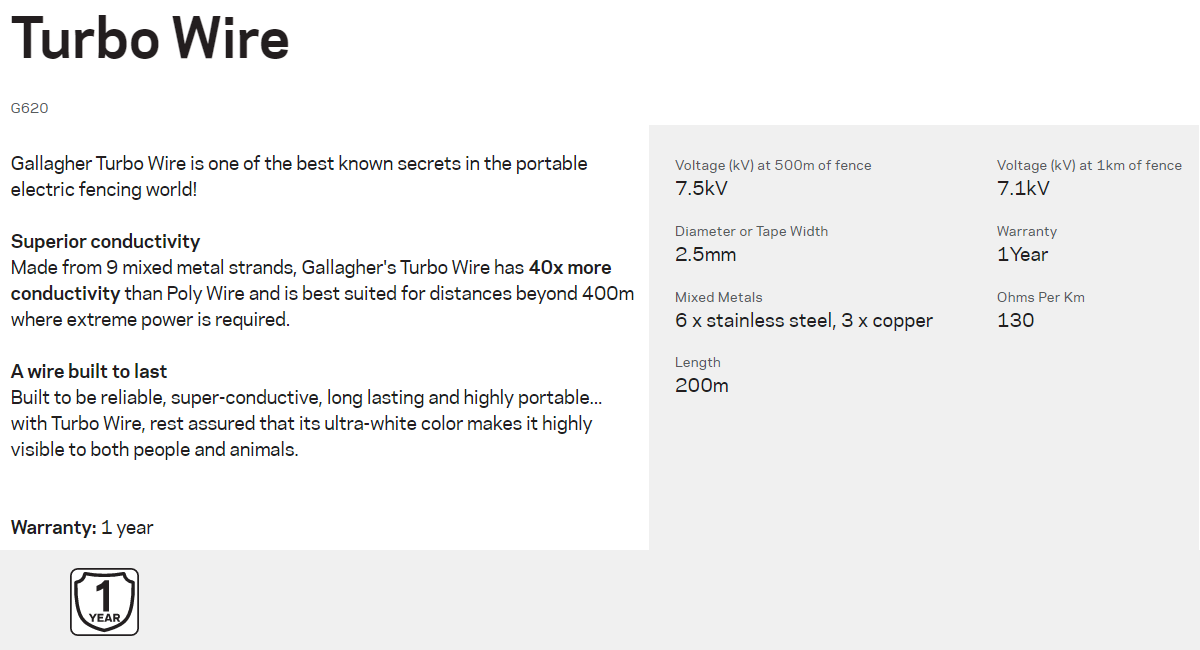Click the A wire built to last subheading
This screenshot has width=1200, height=650.
tap(89, 371)
